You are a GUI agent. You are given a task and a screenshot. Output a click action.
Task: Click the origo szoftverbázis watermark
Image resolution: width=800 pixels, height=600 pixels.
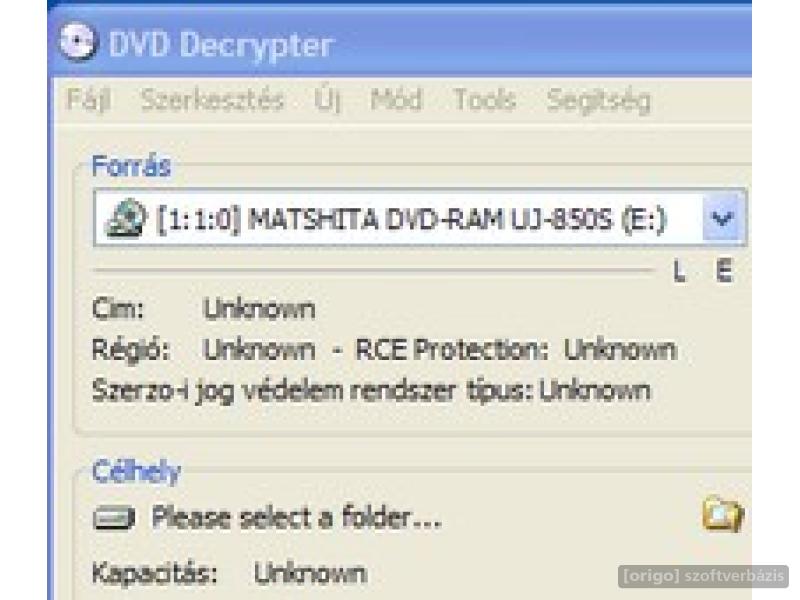coord(704,576)
